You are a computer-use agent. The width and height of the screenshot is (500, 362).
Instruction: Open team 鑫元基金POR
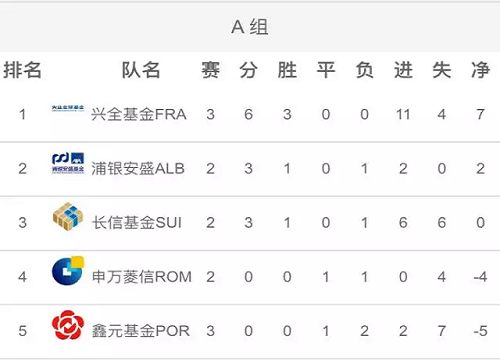[141, 331]
